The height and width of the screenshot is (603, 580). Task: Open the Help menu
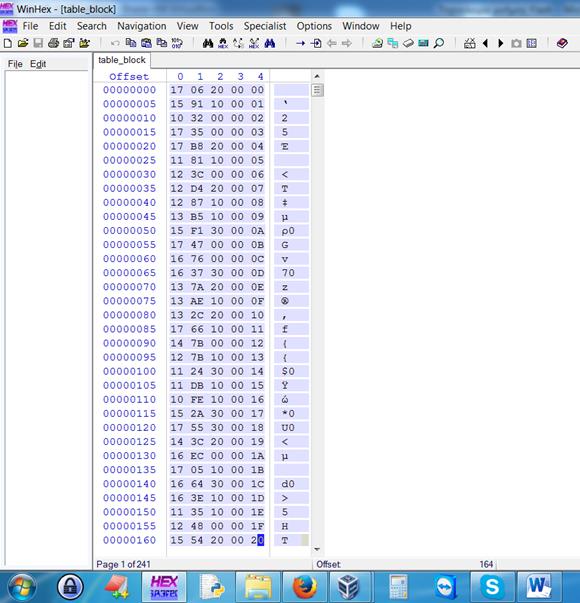pyautogui.click(x=401, y=26)
